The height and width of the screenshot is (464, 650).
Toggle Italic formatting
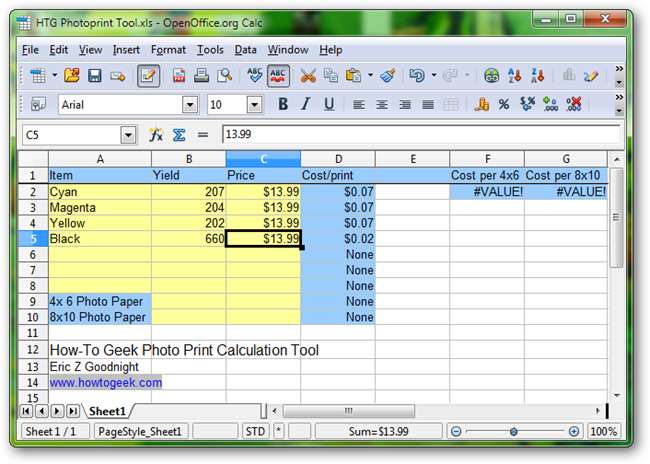click(x=304, y=104)
